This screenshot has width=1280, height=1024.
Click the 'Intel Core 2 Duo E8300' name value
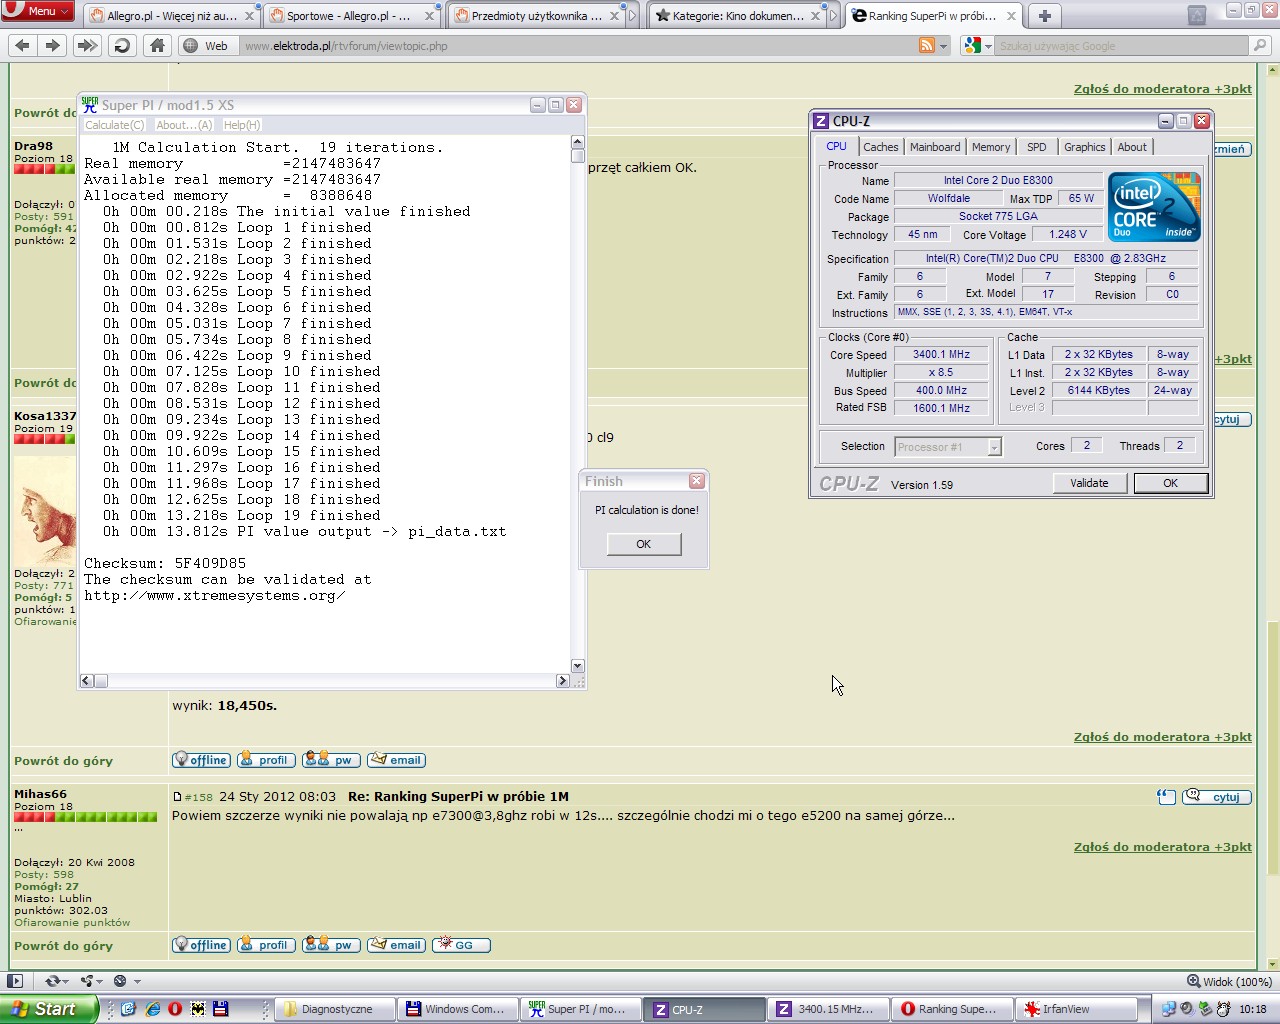click(998, 180)
